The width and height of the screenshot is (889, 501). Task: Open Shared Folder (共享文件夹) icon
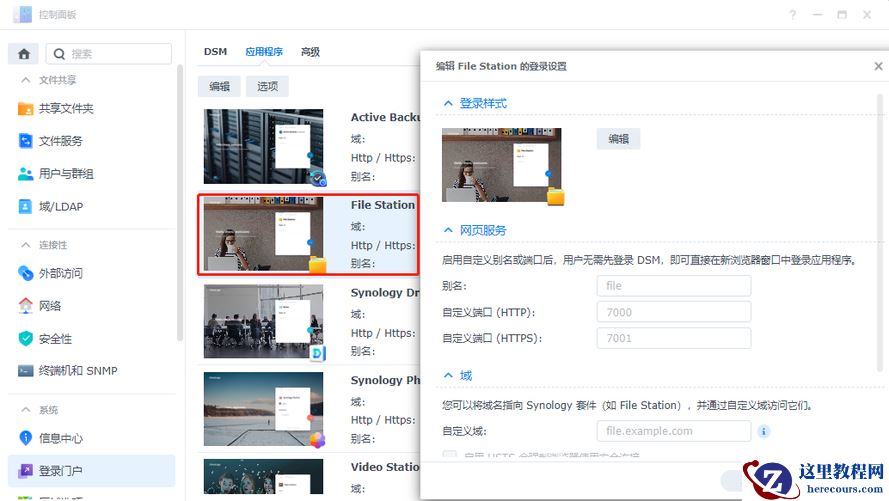pyautogui.click(x=26, y=108)
